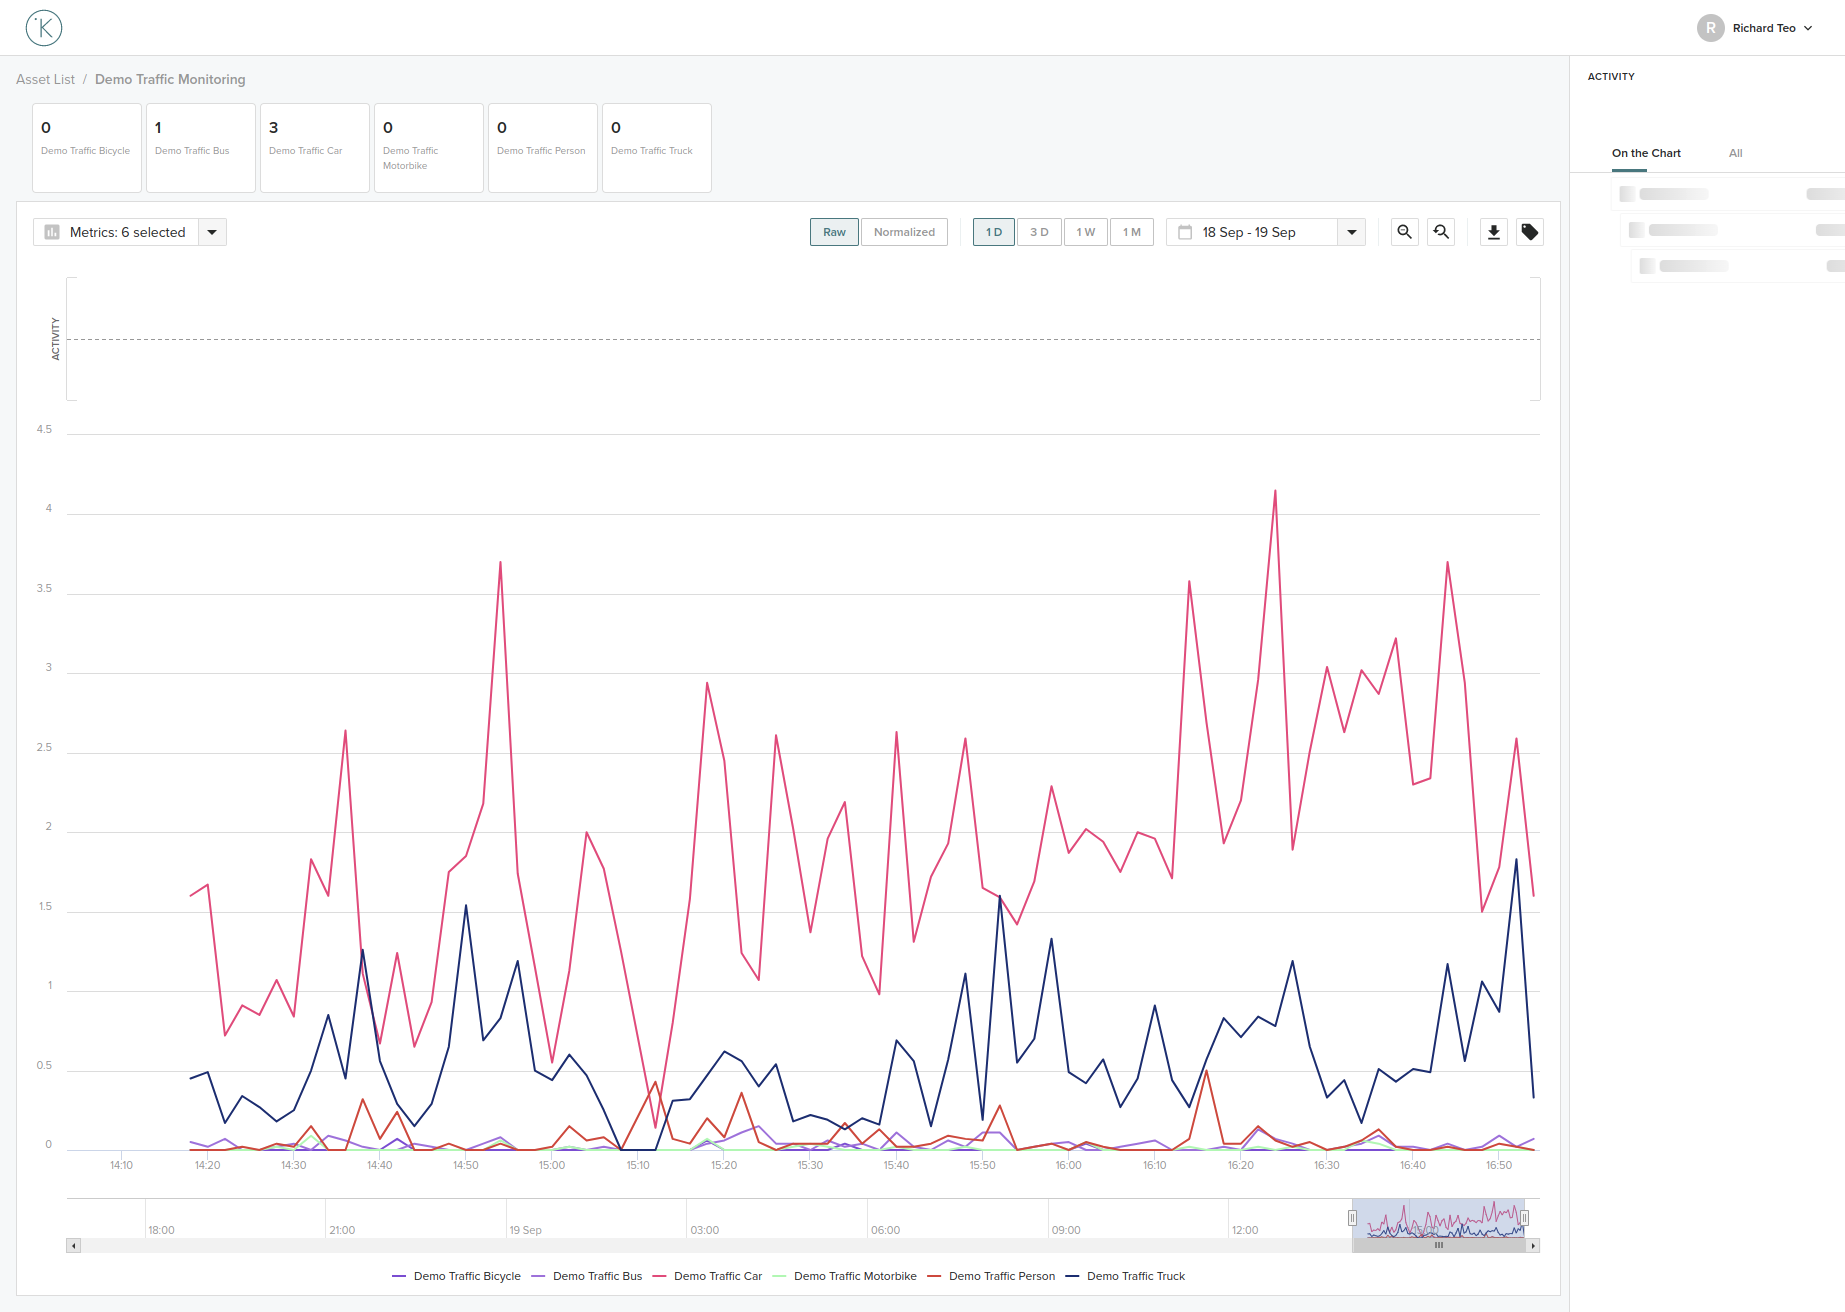Click the R user avatar icon
The height and width of the screenshot is (1312, 1845).
(1710, 28)
